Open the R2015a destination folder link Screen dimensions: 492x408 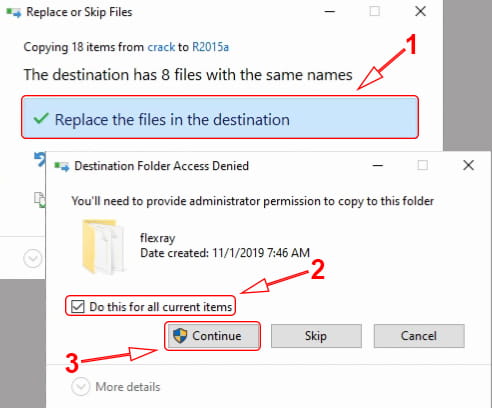[x=210, y=47]
